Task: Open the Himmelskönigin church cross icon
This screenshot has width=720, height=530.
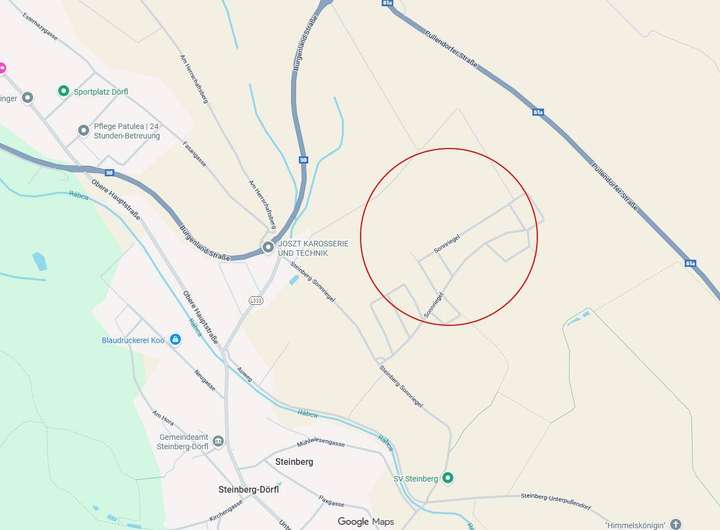Action: (x=675, y=524)
